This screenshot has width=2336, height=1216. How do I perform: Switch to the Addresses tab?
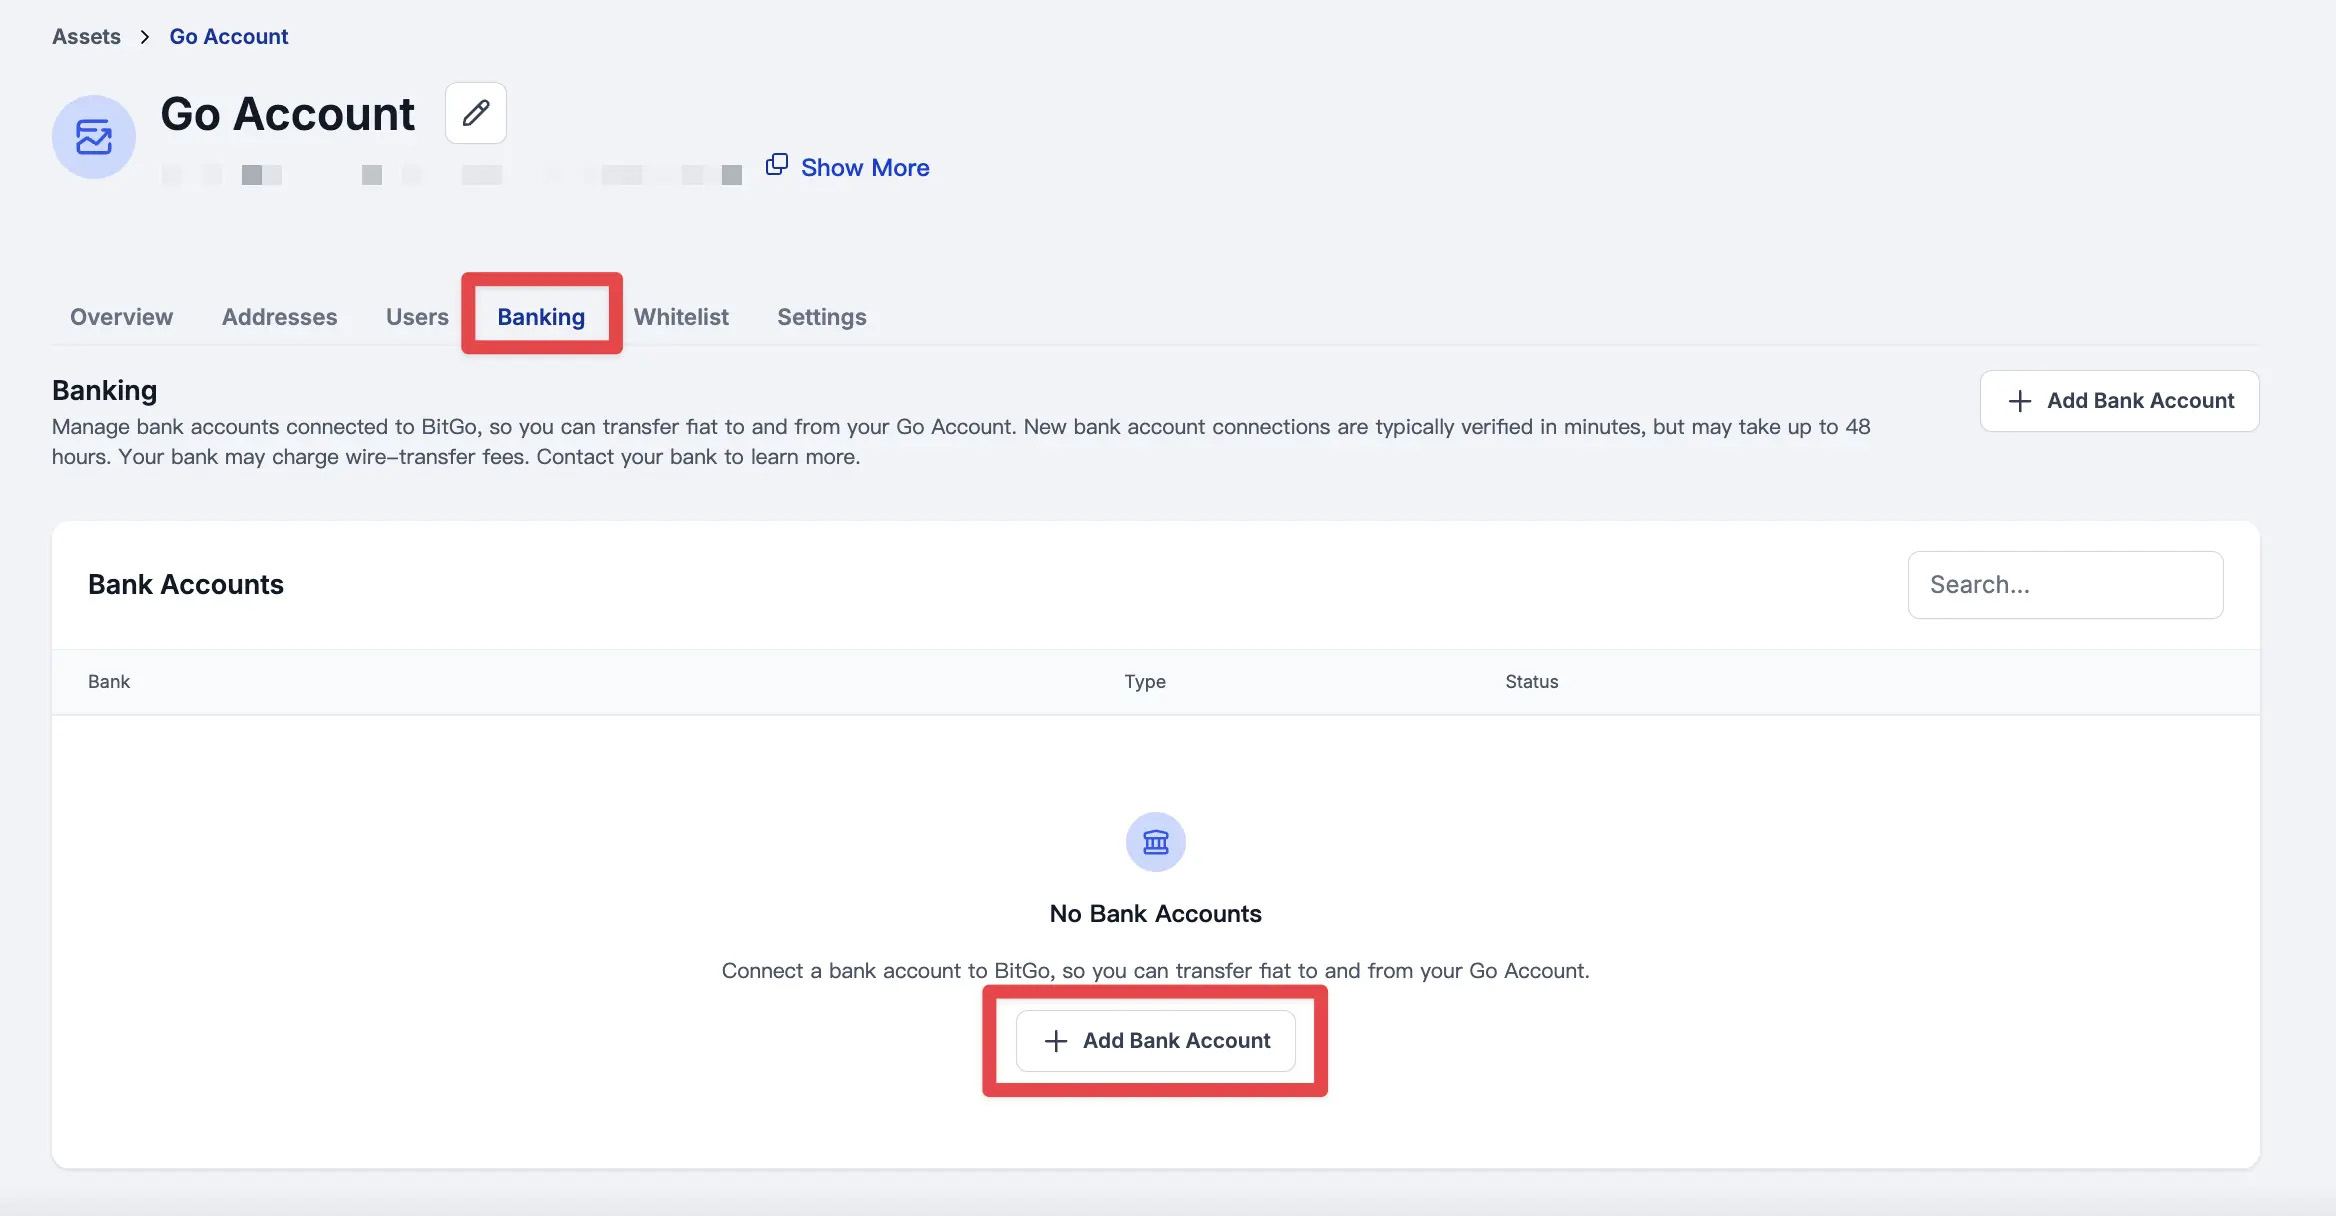click(x=279, y=317)
